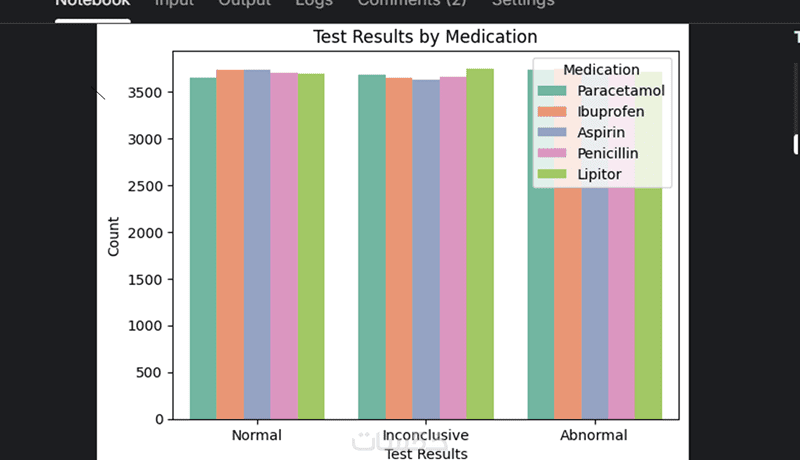Open the Settings tab

pyautogui.click(x=523, y=4)
